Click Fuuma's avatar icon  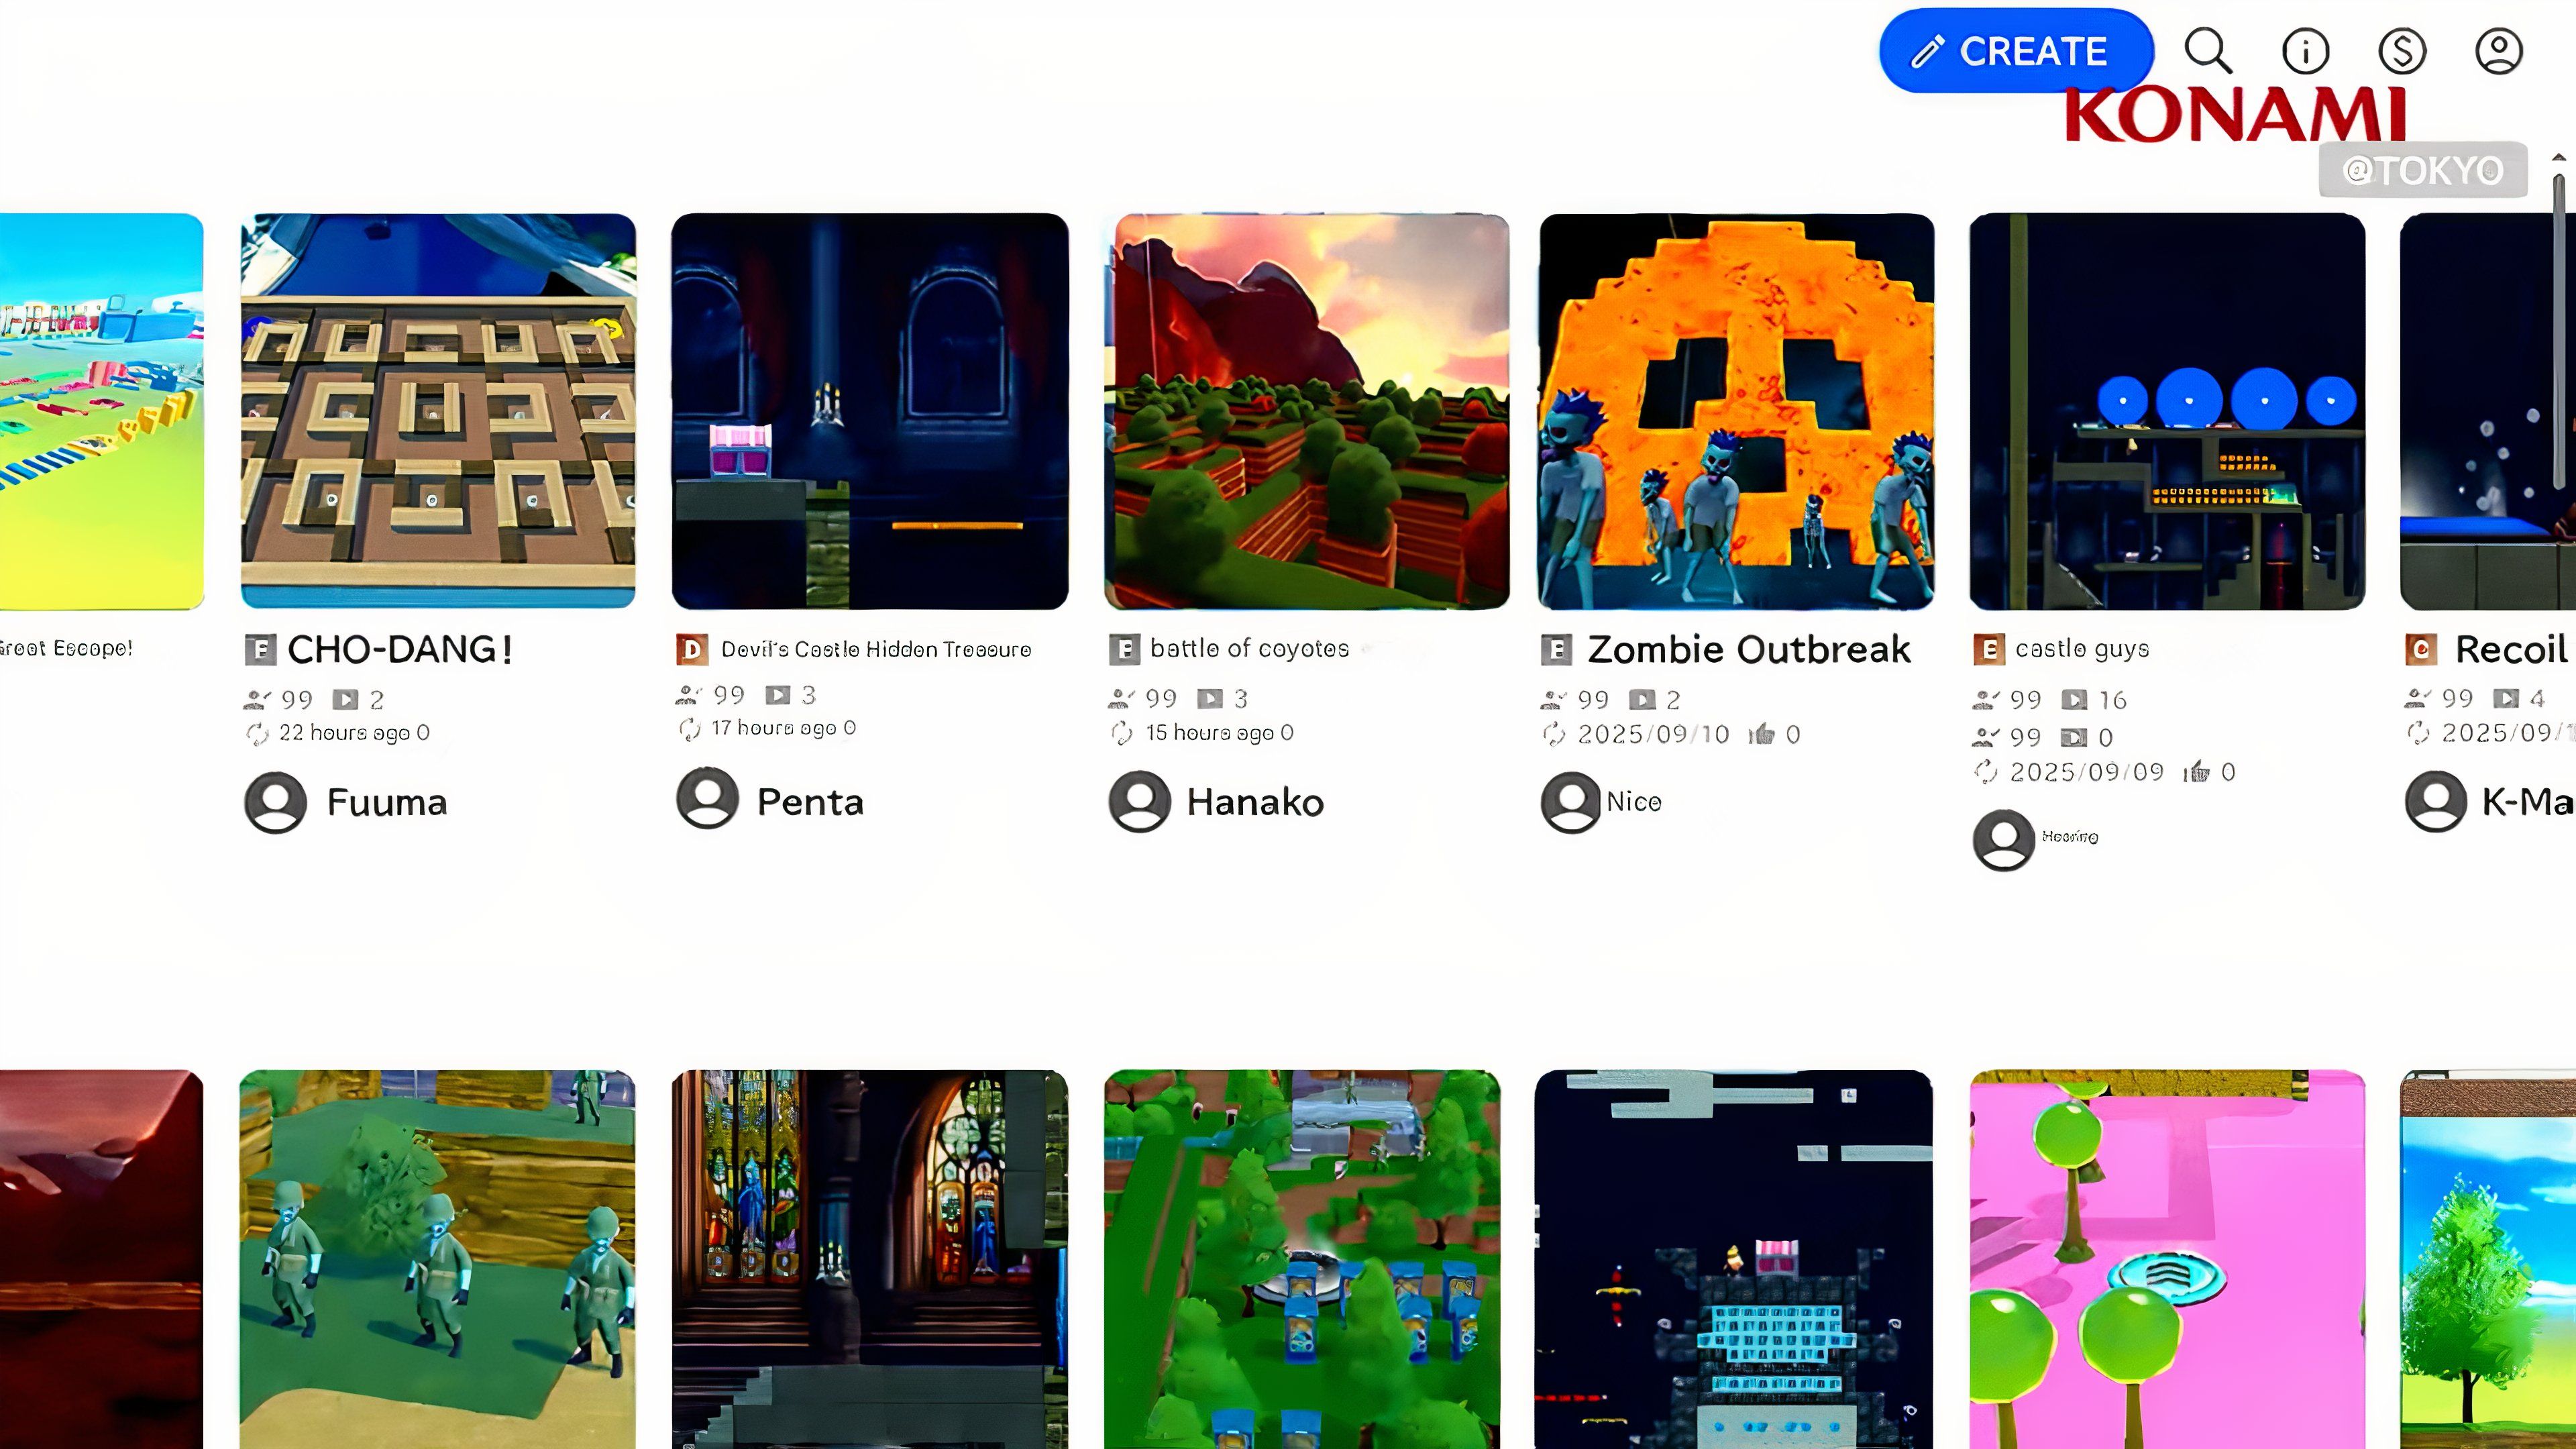[x=275, y=802]
